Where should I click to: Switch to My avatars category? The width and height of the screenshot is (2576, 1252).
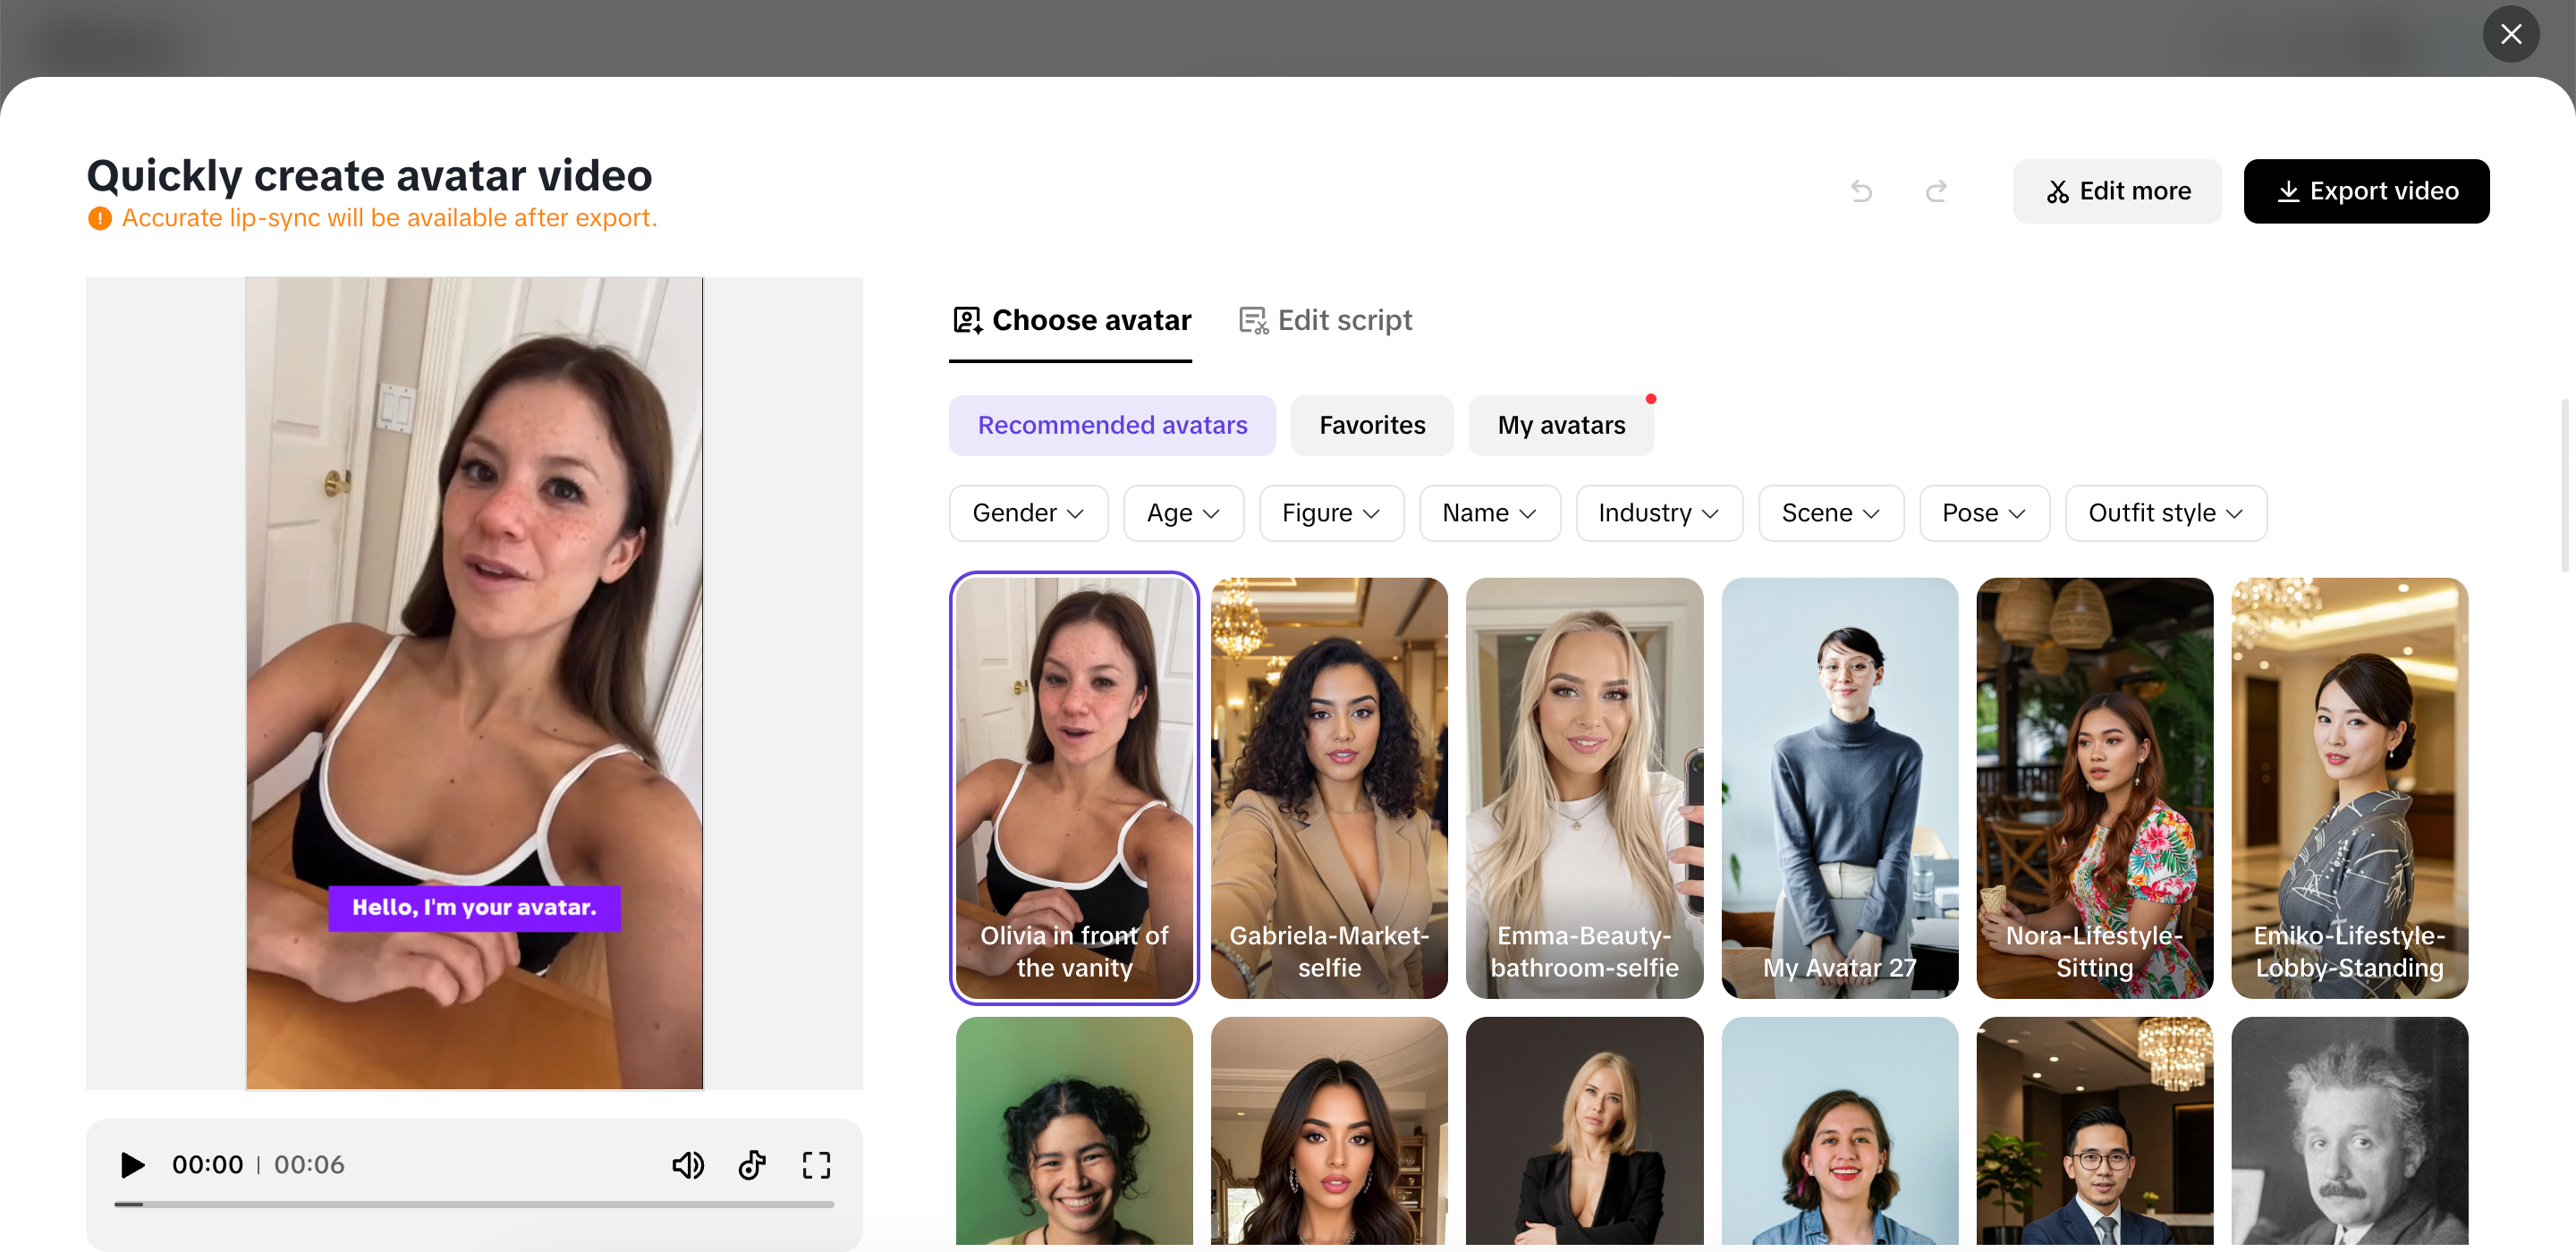[x=1560, y=425]
